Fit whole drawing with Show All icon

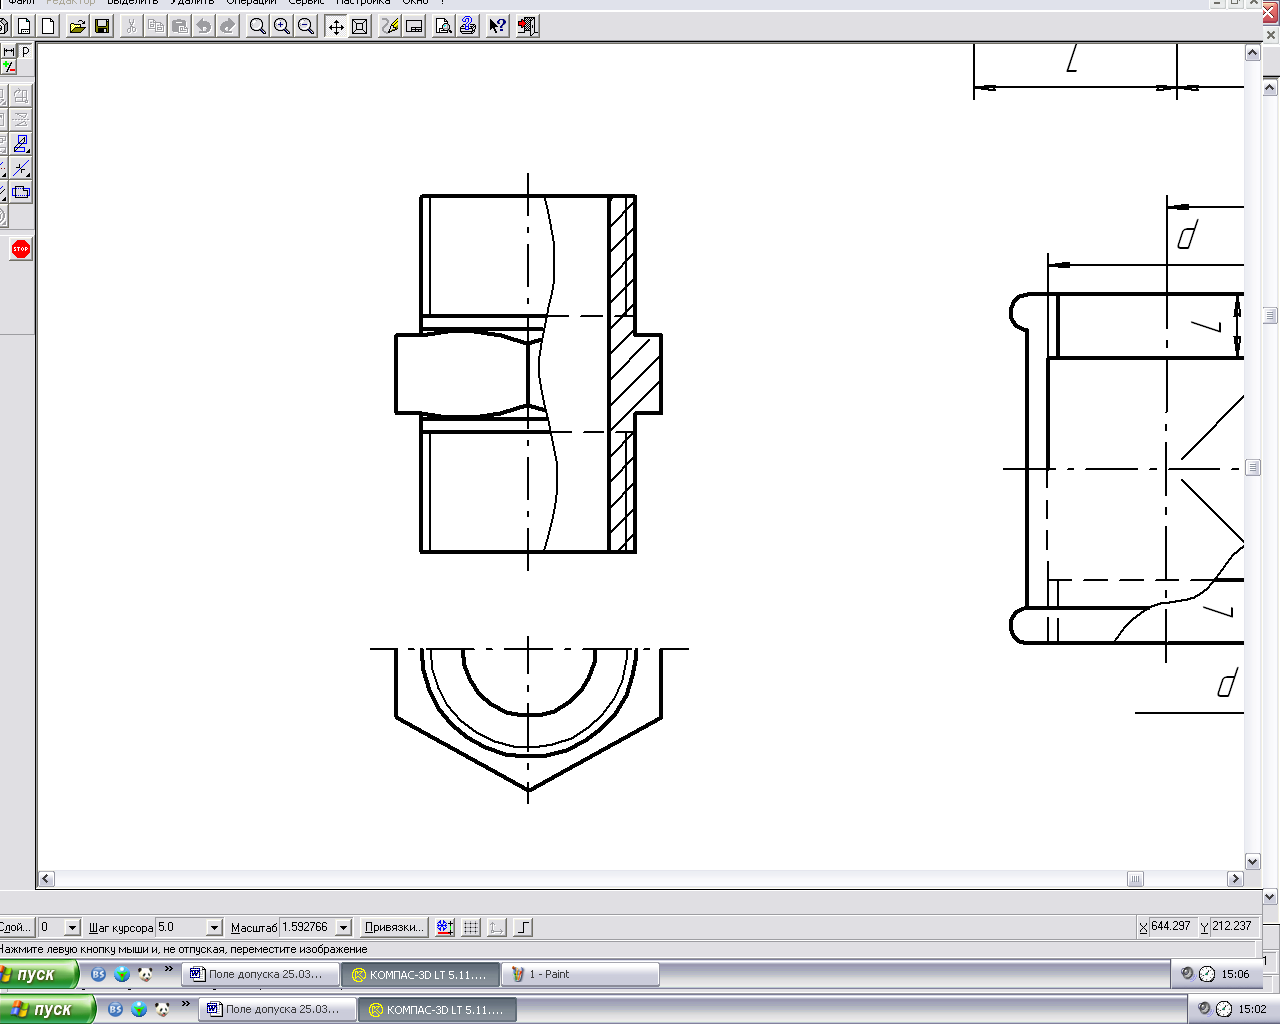pyautogui.click(x=360, y=26)
